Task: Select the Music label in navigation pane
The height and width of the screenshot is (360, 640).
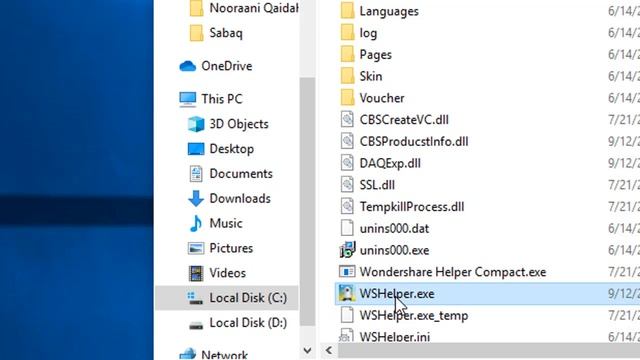Action: tap(226, 223)
